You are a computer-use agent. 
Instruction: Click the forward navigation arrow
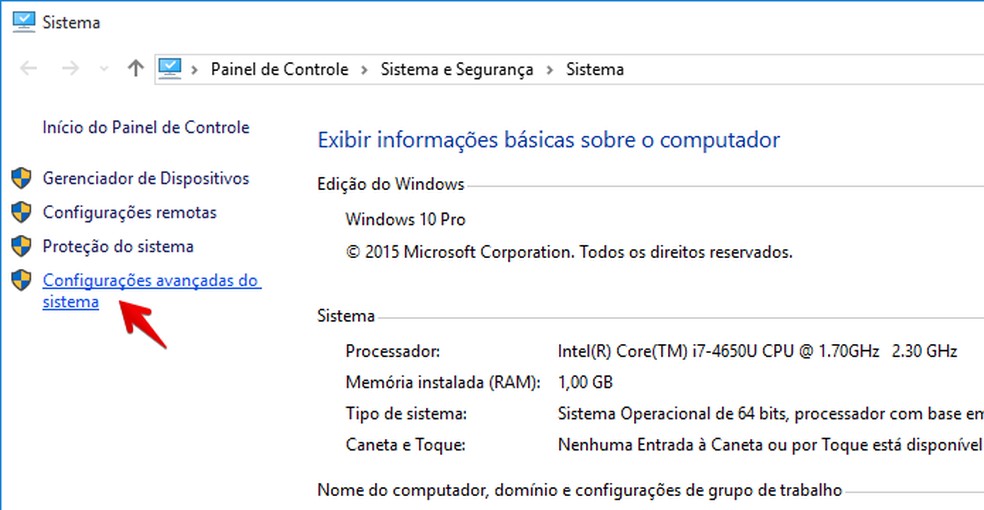(70, 69)
